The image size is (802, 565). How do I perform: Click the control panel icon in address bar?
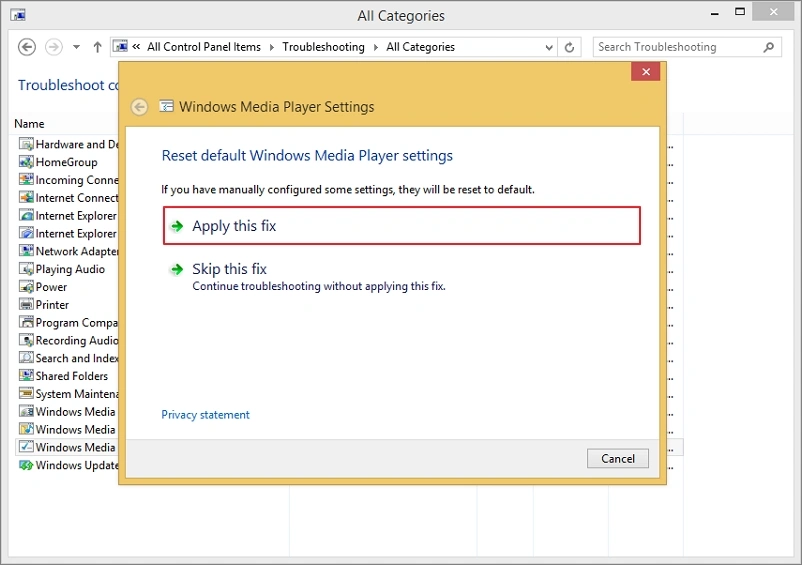tap(120, 47)
